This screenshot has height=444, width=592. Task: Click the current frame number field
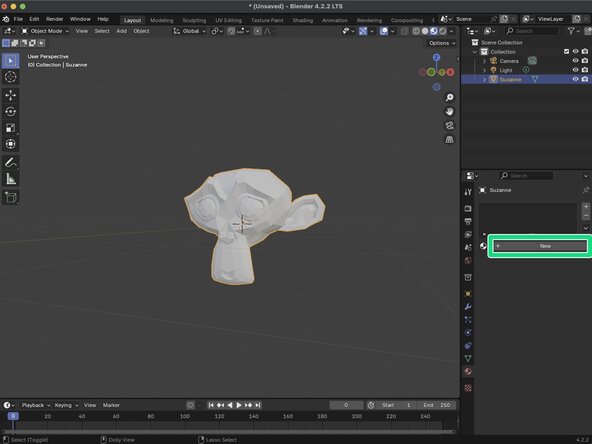tap(346, 405)
